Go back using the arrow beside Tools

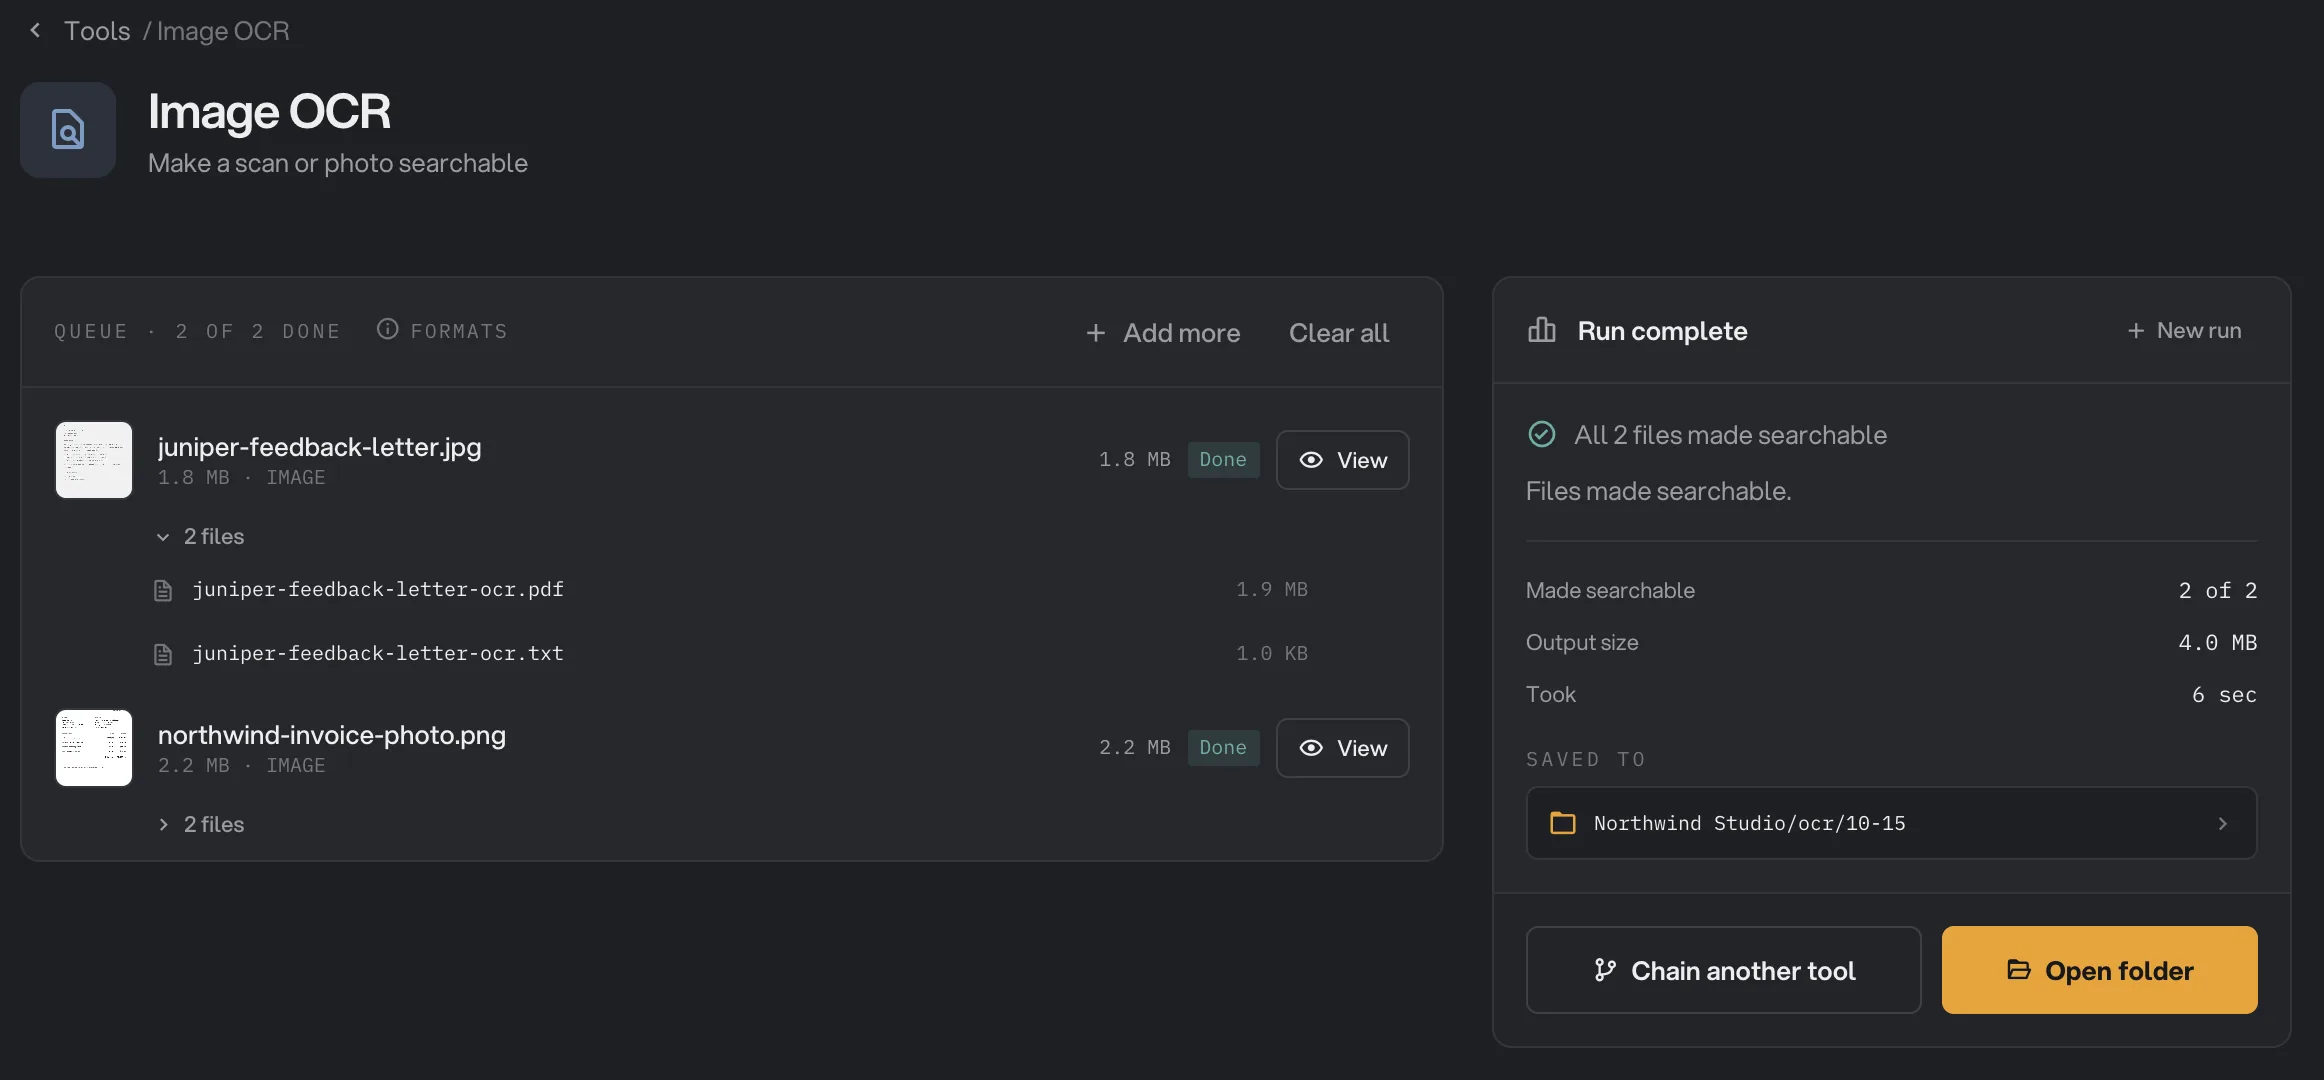[36, 30]
